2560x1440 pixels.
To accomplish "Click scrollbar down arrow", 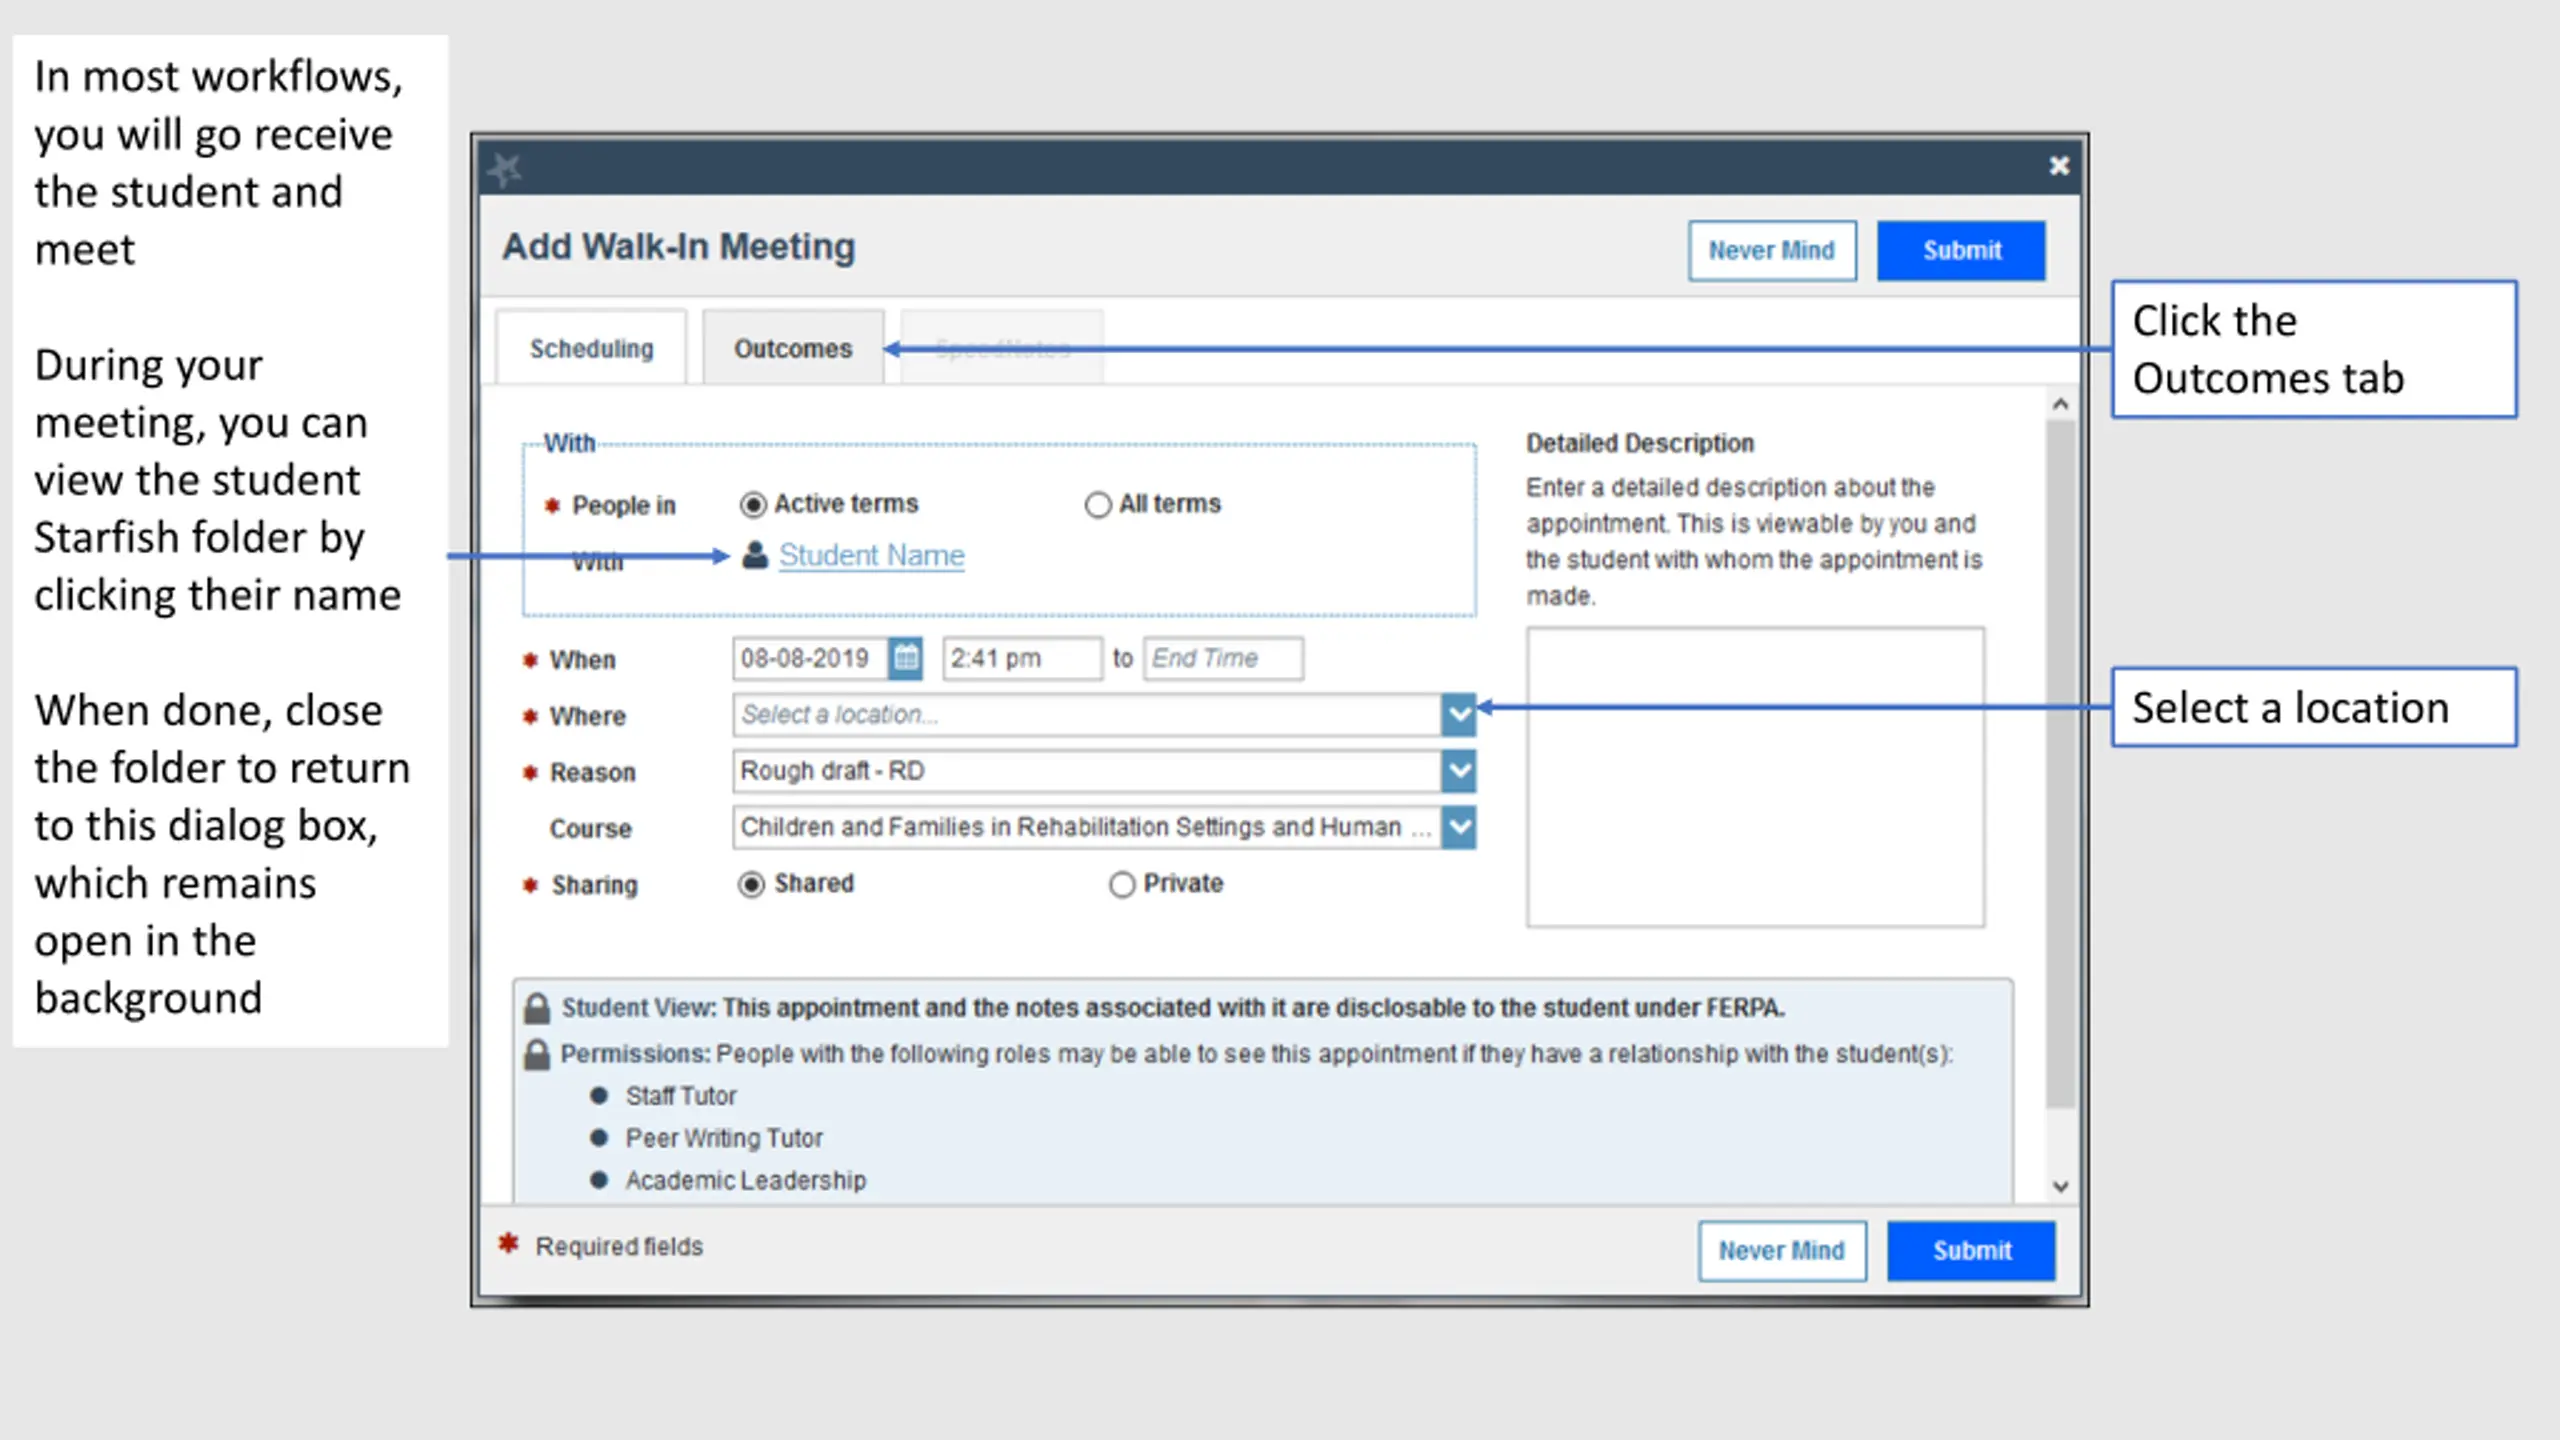I will click(x=2060, y=1187).
